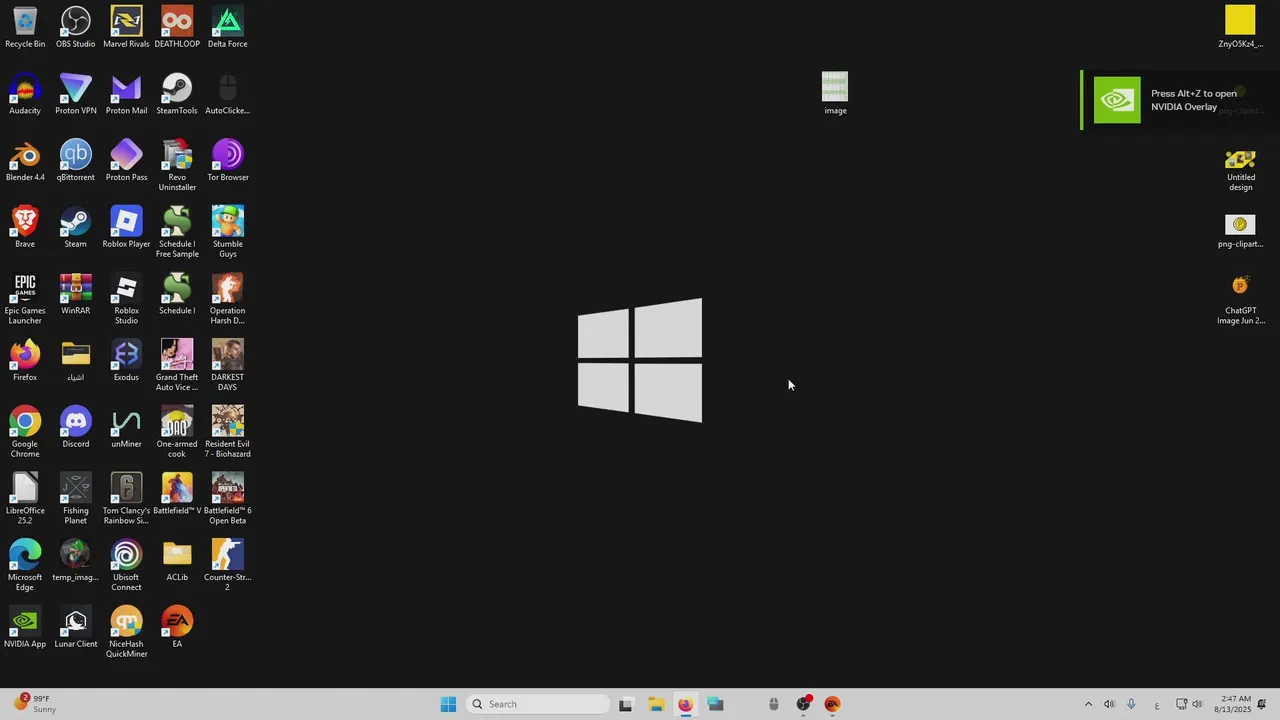Select the Counter-Strike 2 desktop icon
The width and height of the screenshot is (1280, 720).
click(228, 565)
